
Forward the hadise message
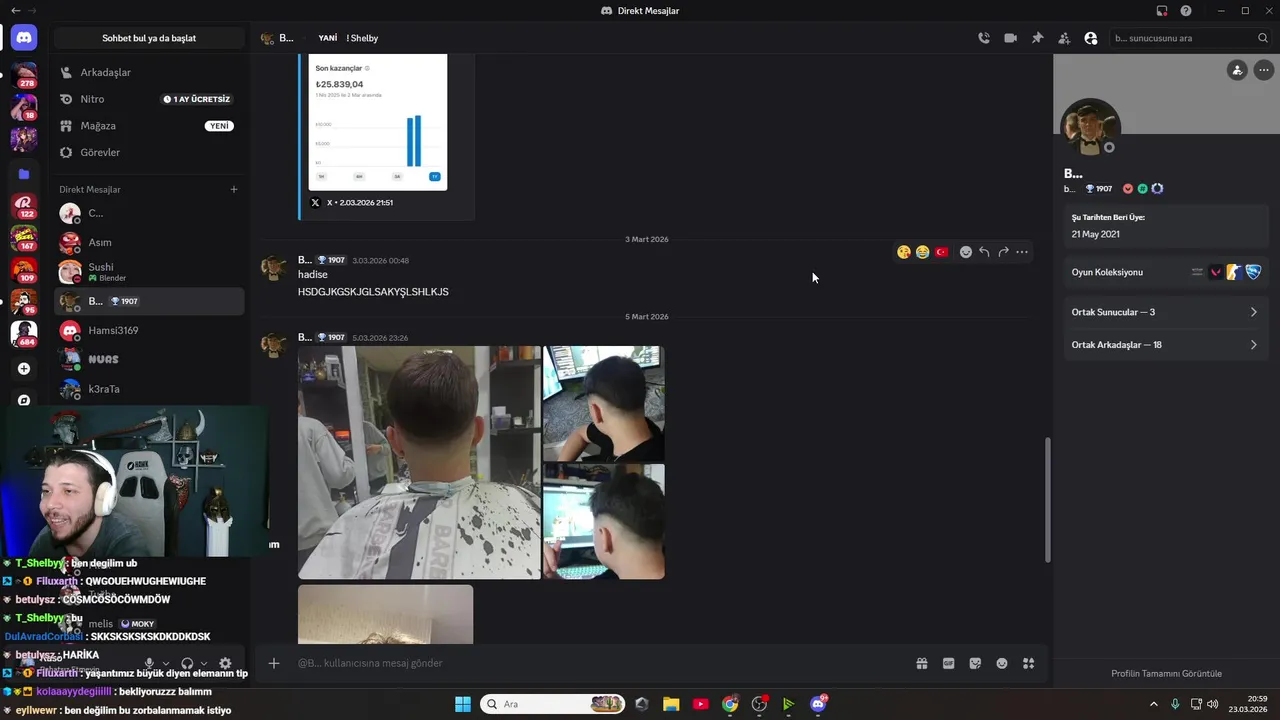tap(1003, 252)
